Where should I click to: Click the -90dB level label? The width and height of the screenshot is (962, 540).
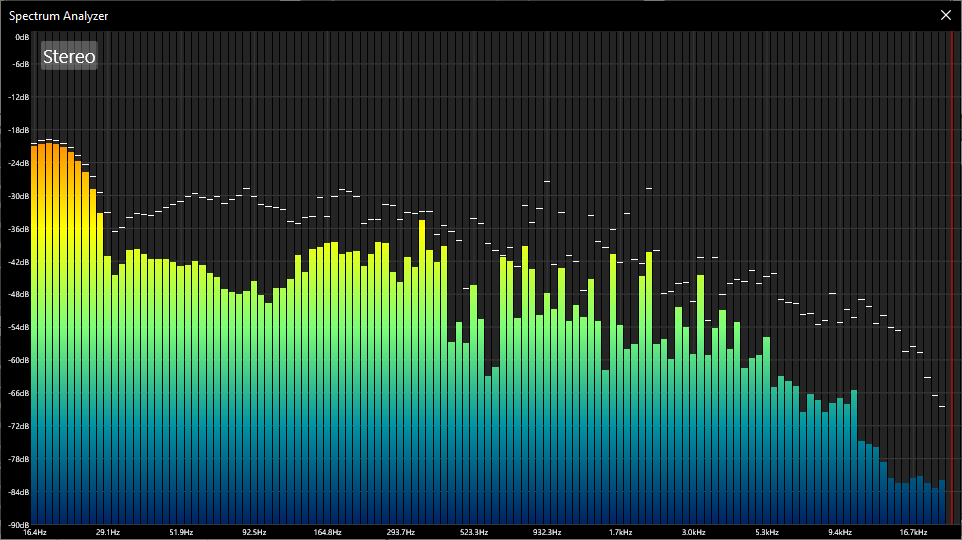pyautogui.click(x=19, y=525)
